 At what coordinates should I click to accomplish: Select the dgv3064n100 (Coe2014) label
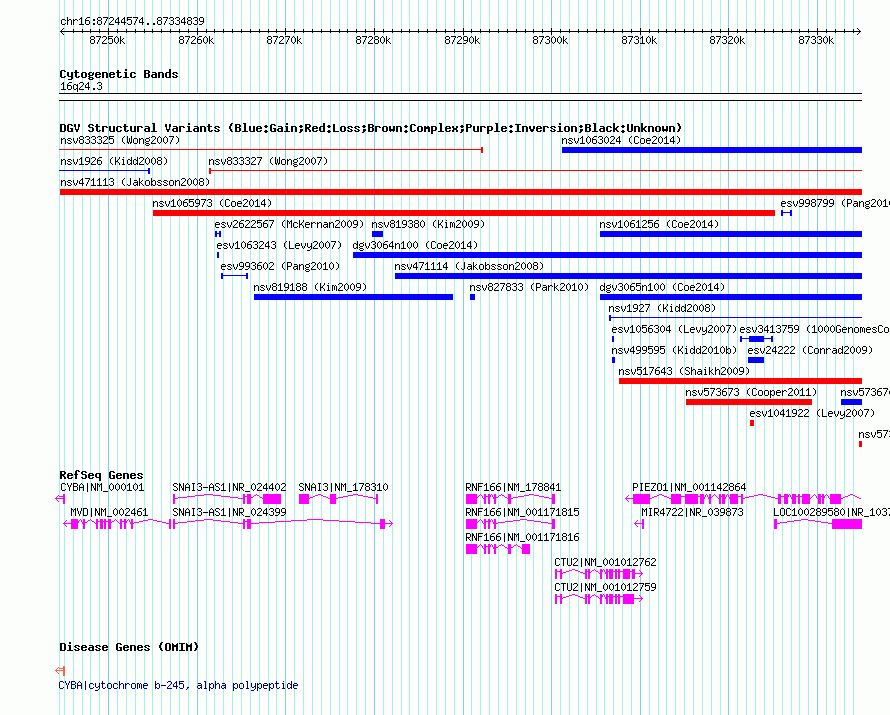pos(415,245)
